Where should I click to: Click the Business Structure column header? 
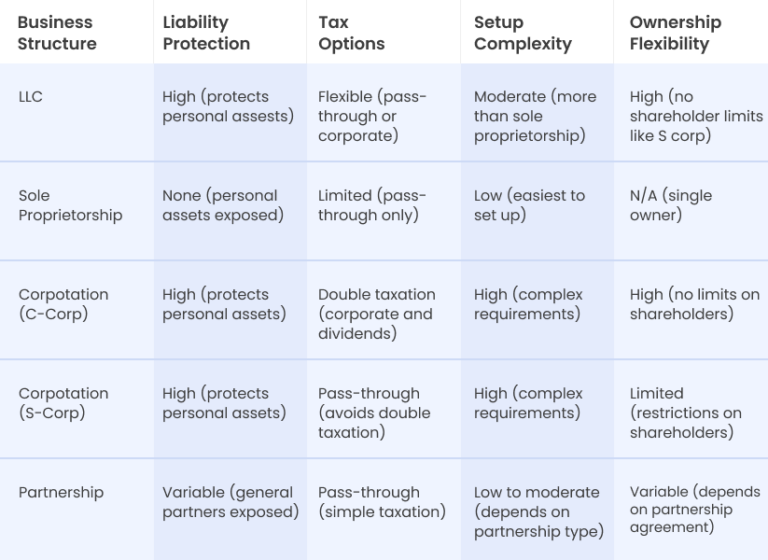57,33
